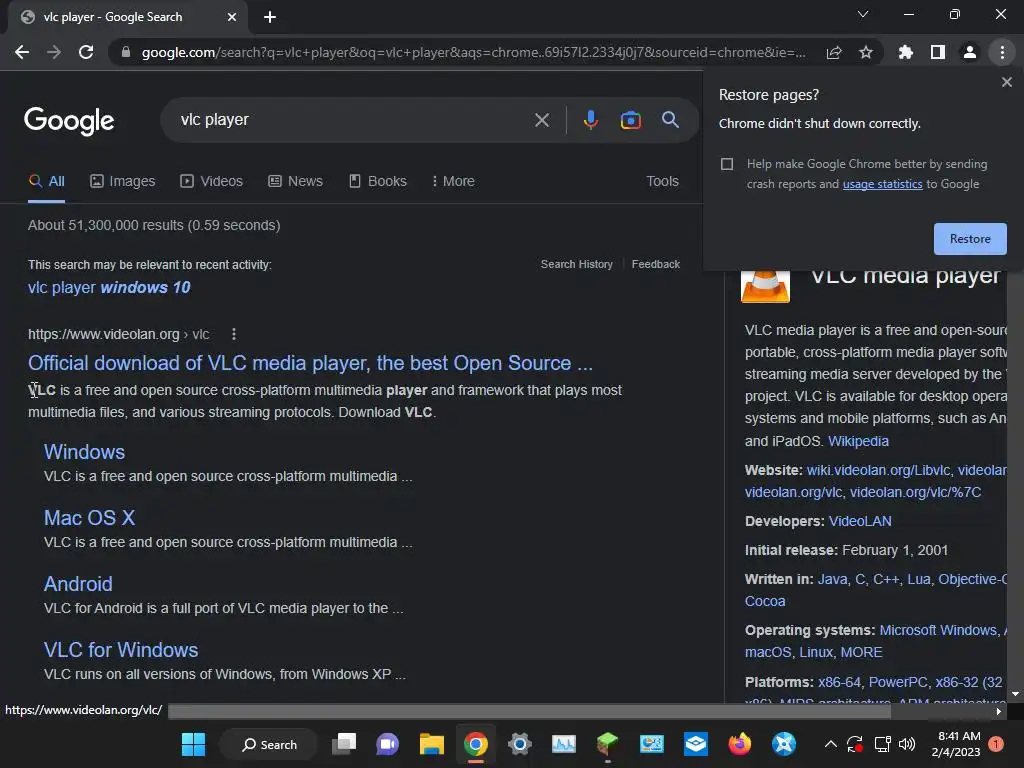Open a new tab with the plus icon
Screen dimensions: 1024x768
(270, 17)
